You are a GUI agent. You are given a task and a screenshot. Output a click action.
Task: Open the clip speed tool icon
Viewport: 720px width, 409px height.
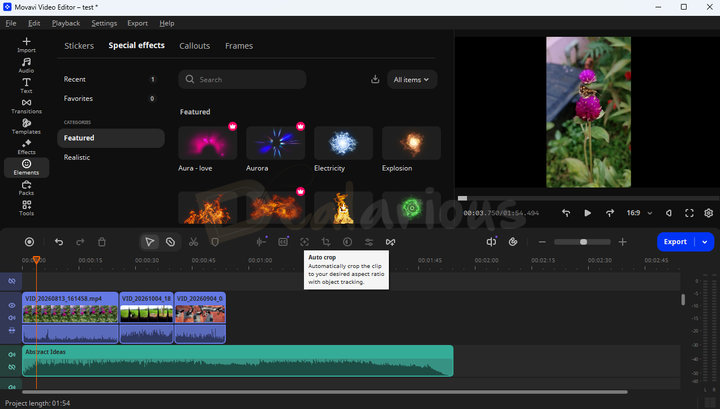point(348,242)
